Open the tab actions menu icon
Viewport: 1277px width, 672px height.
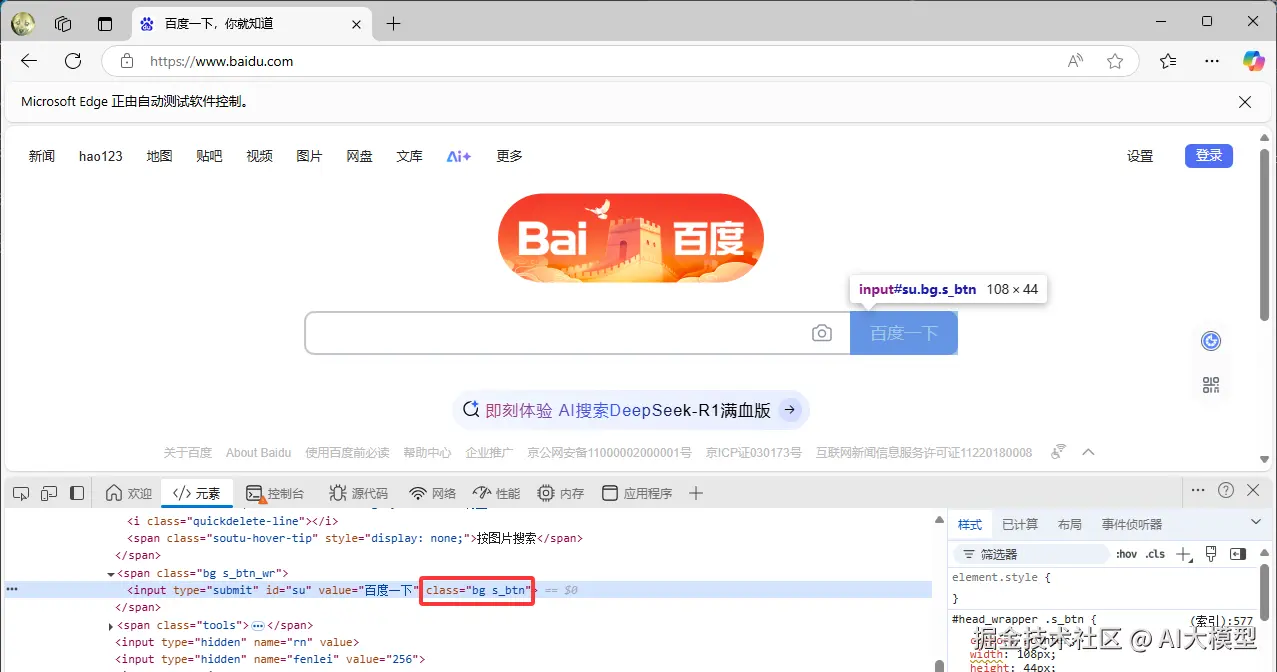click(105, 23)
